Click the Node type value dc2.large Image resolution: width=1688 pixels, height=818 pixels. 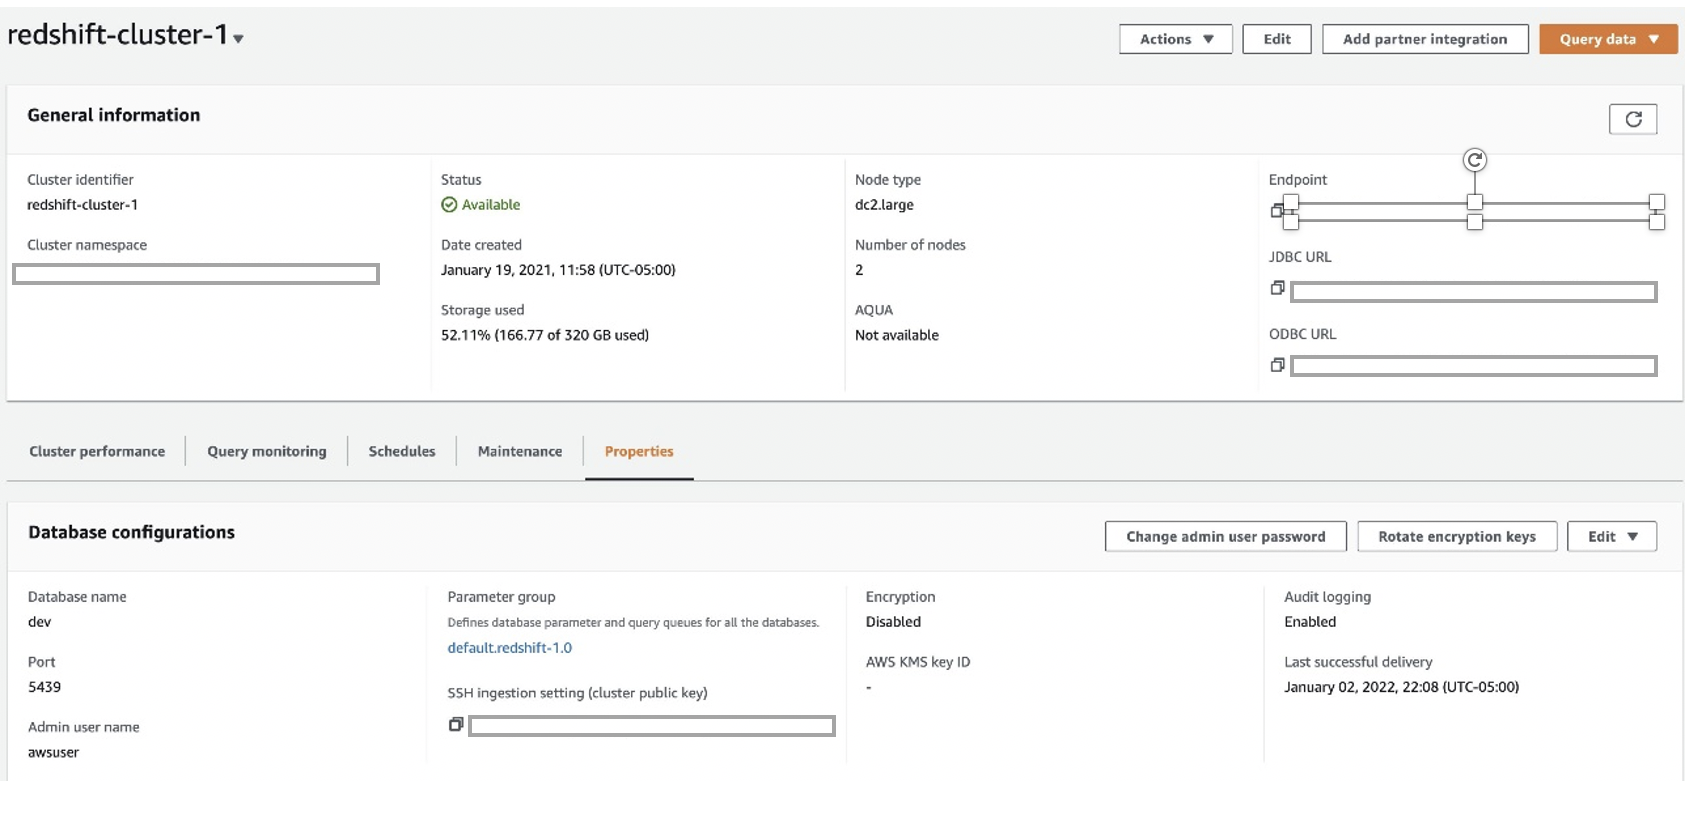pyautogui.click(x=884, y=205)
